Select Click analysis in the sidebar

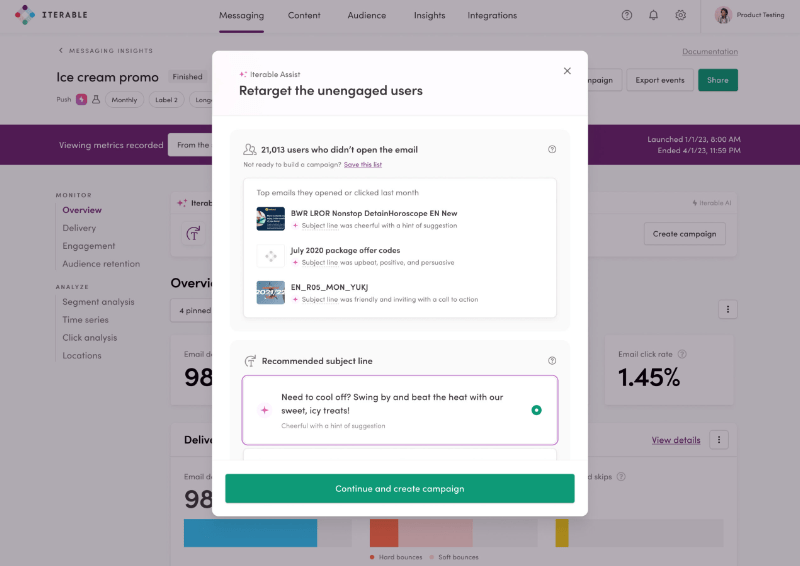point(90,337)
